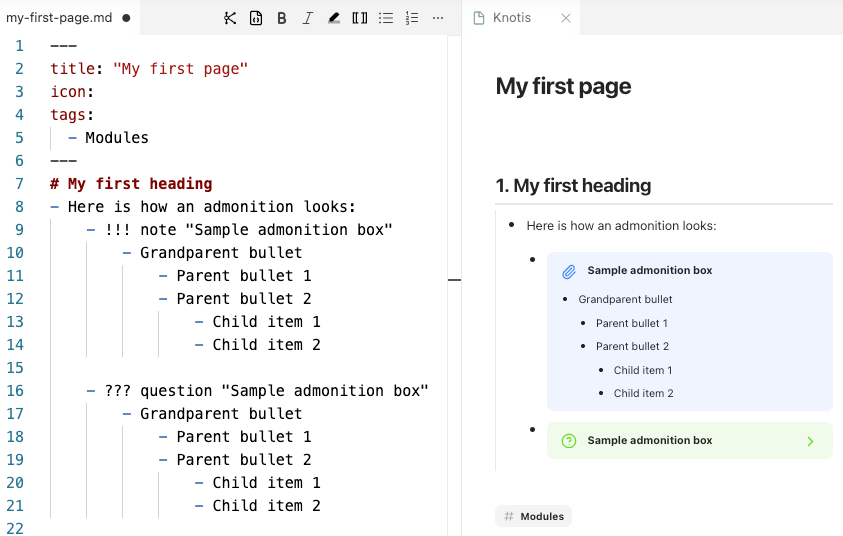Image resolution: width=843 pixels, height=536 pixels.
Task: Insert a bulleted list
Action: coord(385,18)
